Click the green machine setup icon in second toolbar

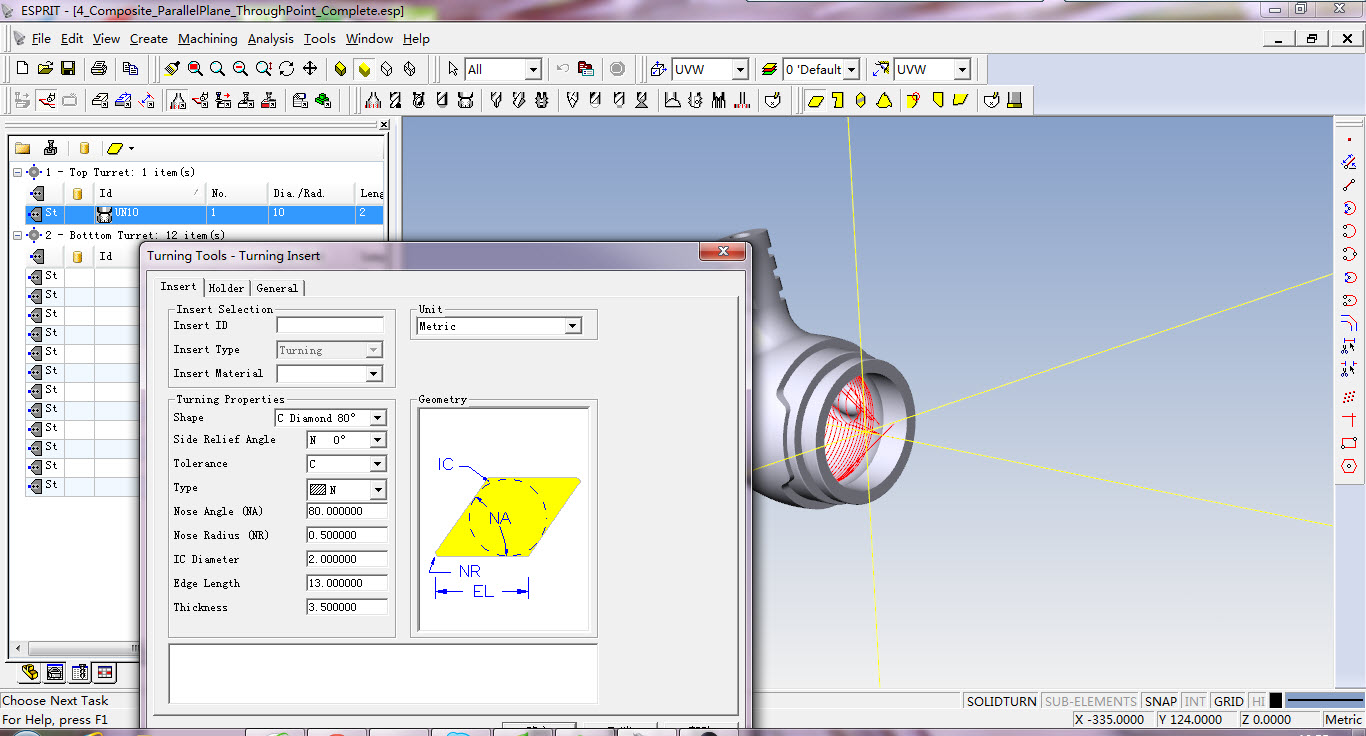click(x=323, y=100)
